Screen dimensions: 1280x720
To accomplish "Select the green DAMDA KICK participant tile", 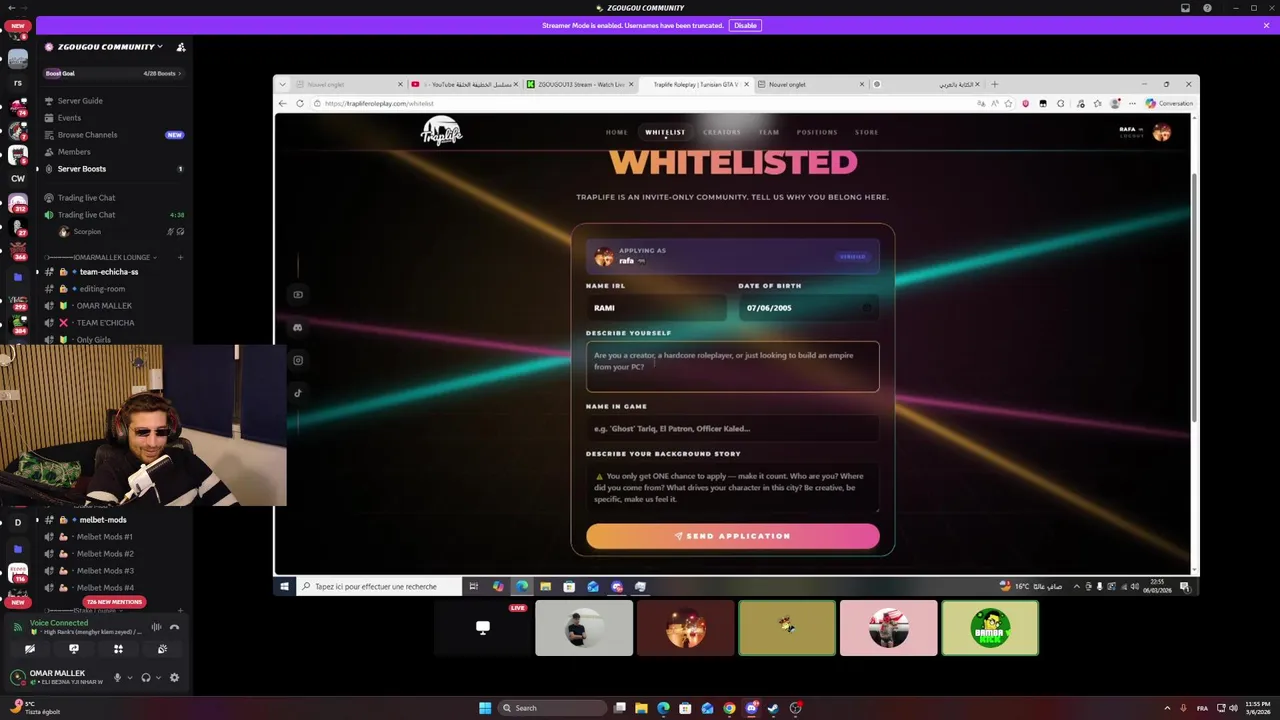I will [990, 628].
